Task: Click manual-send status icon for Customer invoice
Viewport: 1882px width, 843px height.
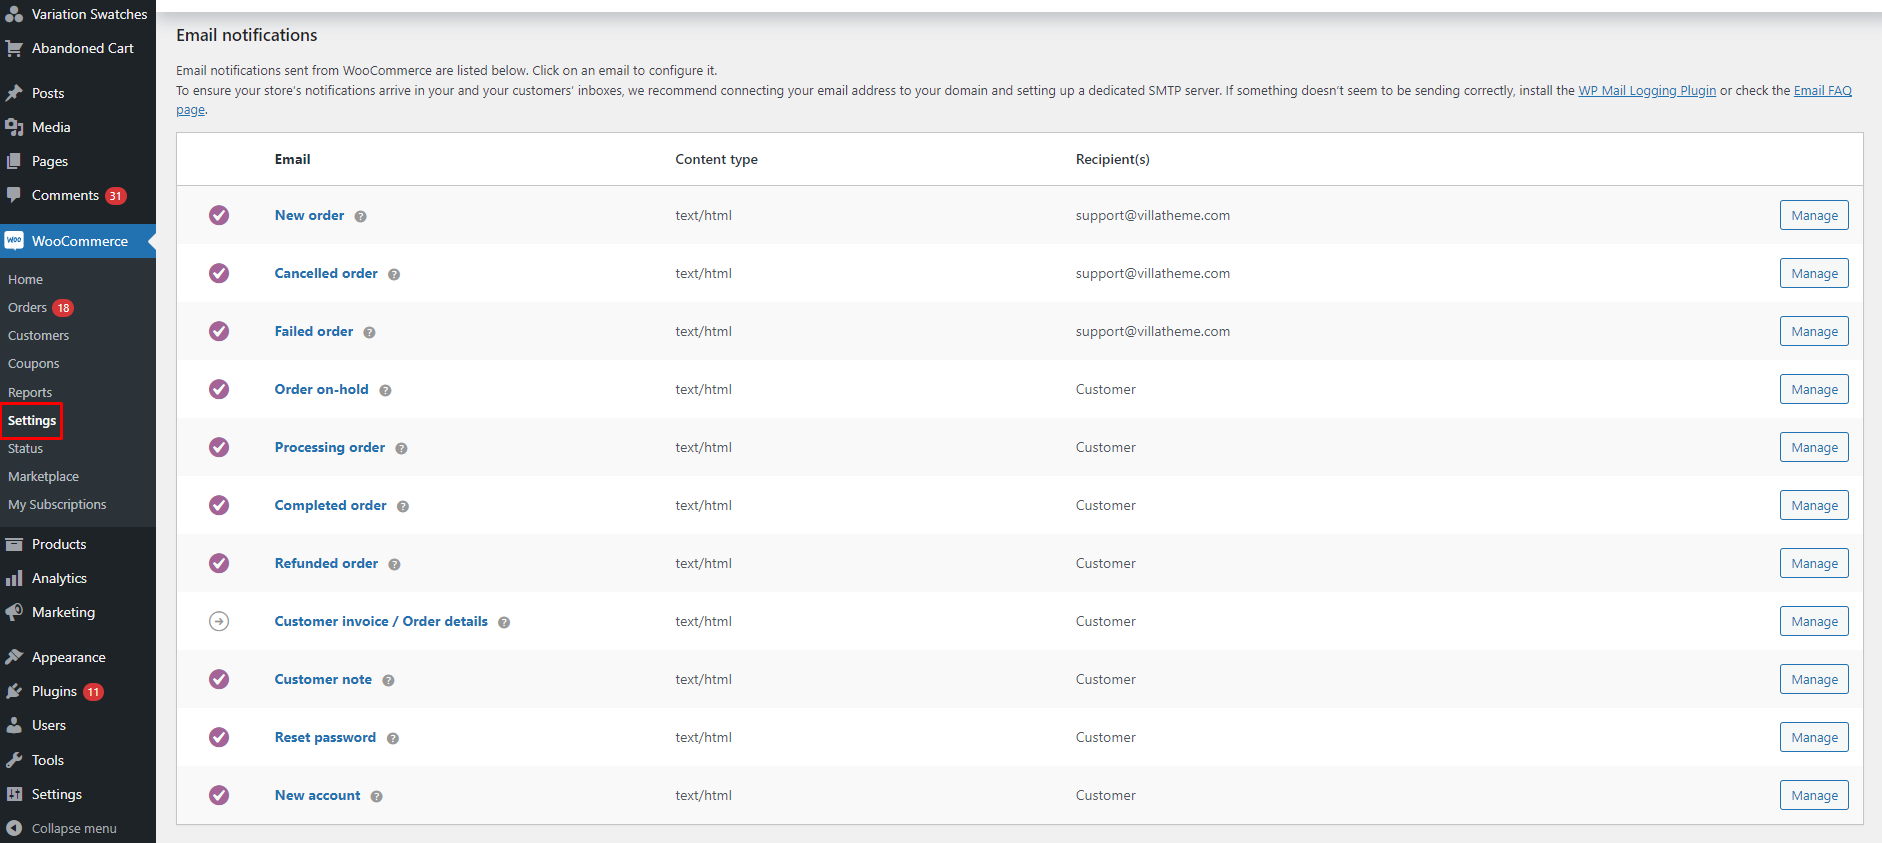Action: [x=219, y=621]
